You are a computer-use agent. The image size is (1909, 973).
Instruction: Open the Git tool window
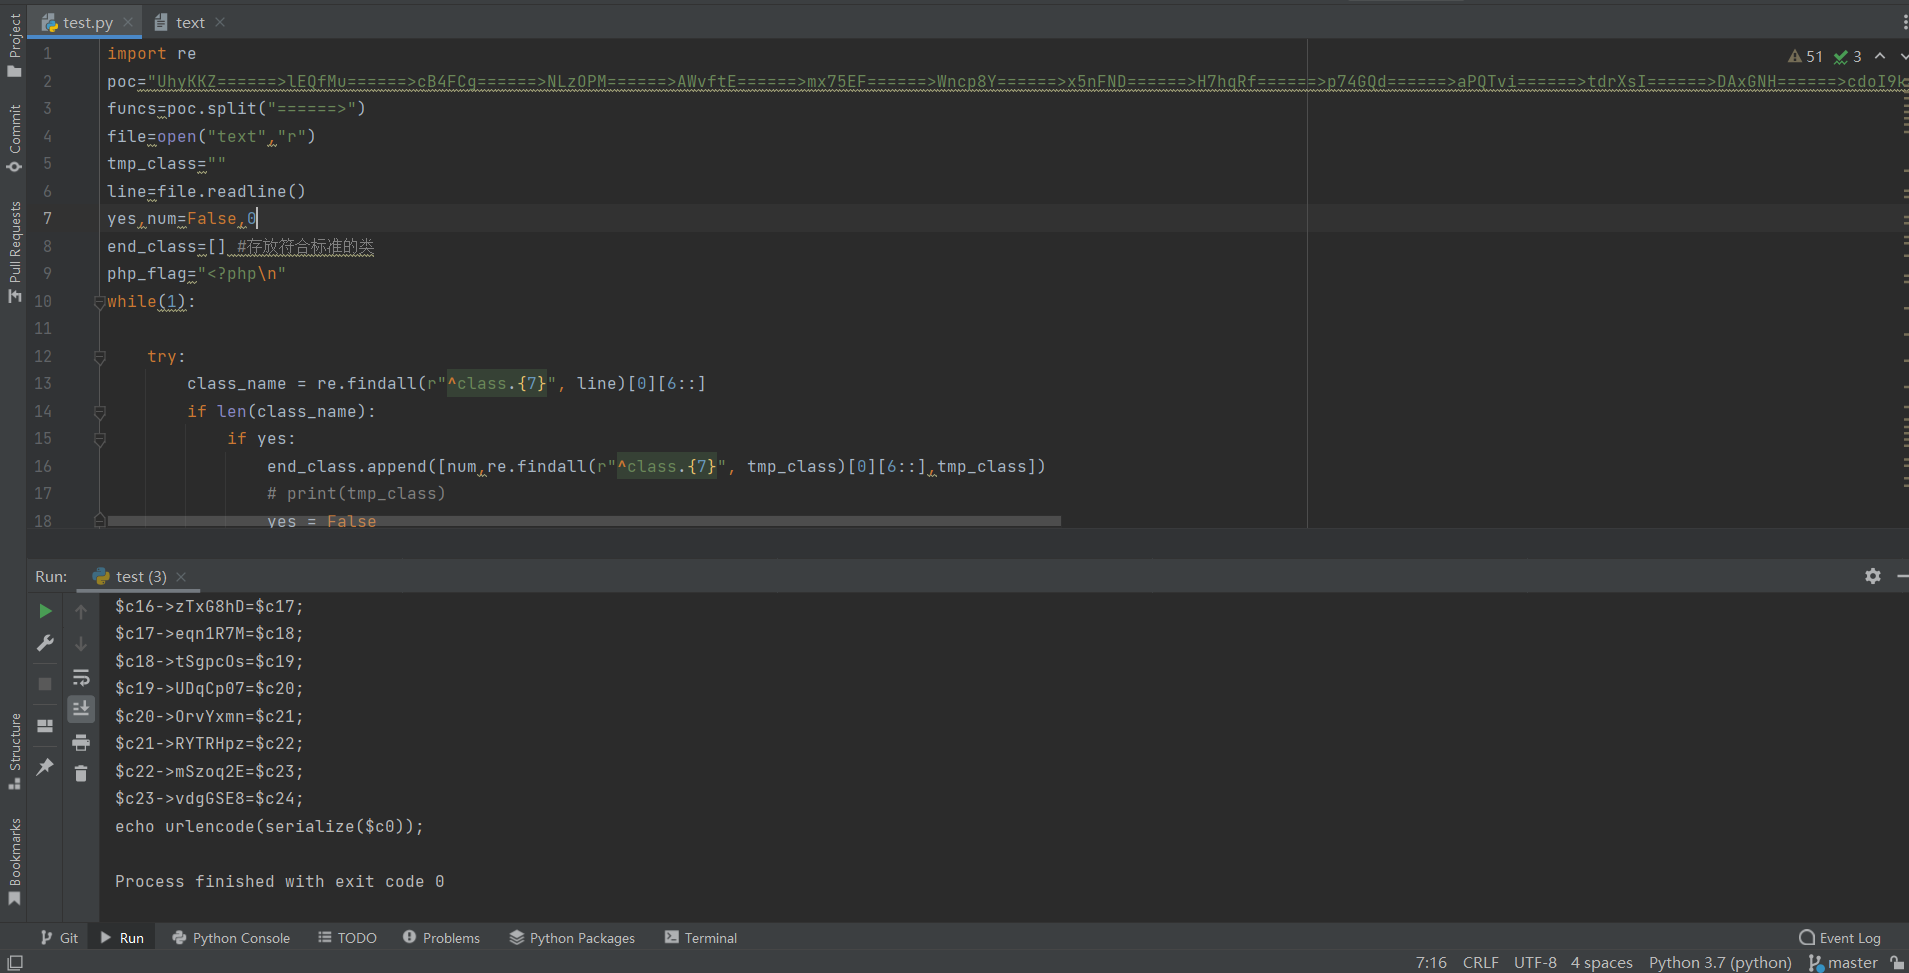pos(59,938)
